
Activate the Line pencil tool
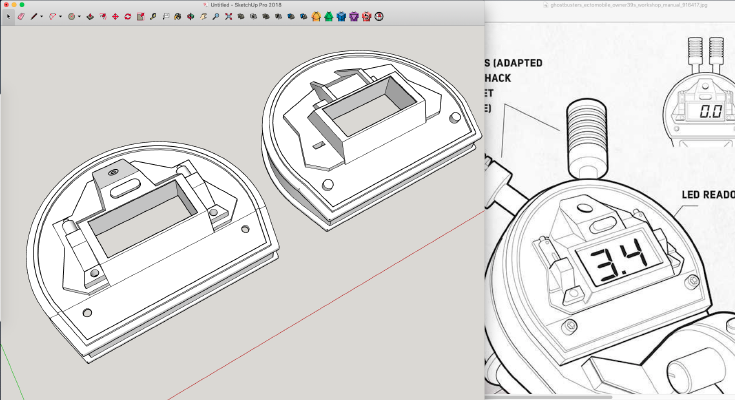[34, 16]
